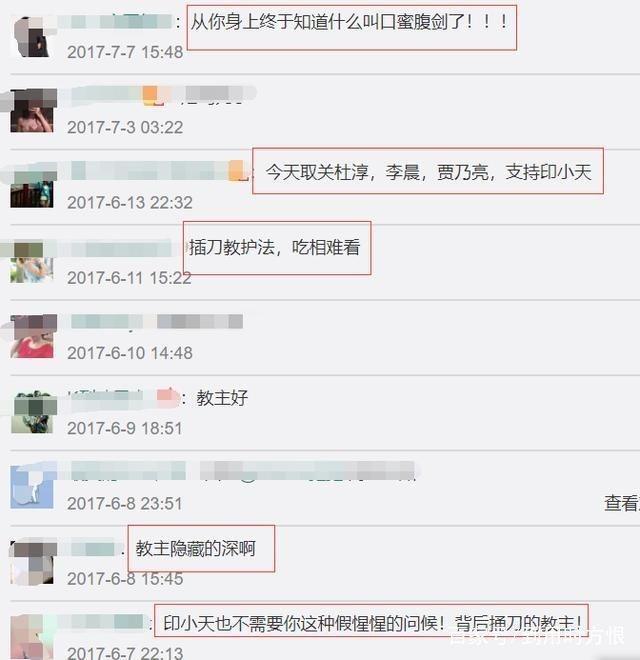Click timestamp 2017-6-9 18:51

[125, 428]
